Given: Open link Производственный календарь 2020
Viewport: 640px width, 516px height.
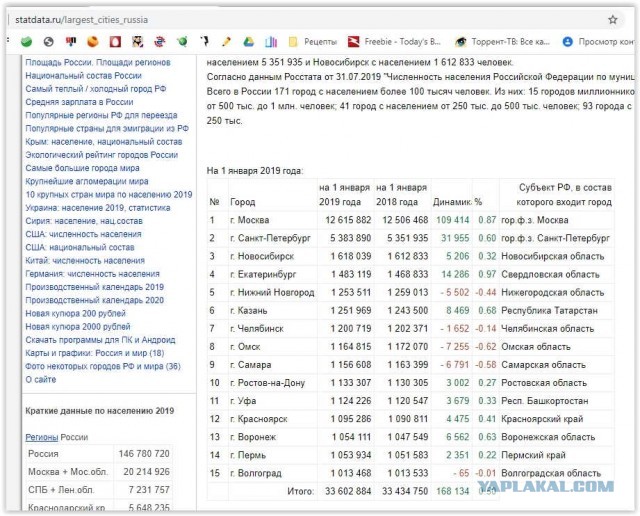Looking at the screenshot, I should 95,300.
